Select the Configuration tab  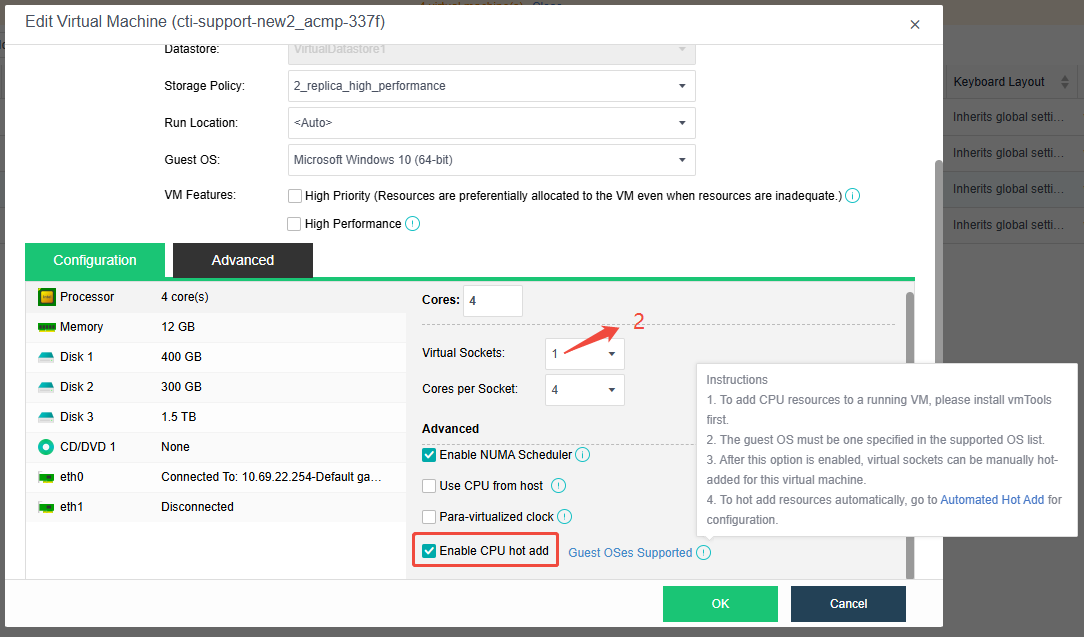(95, 259)
